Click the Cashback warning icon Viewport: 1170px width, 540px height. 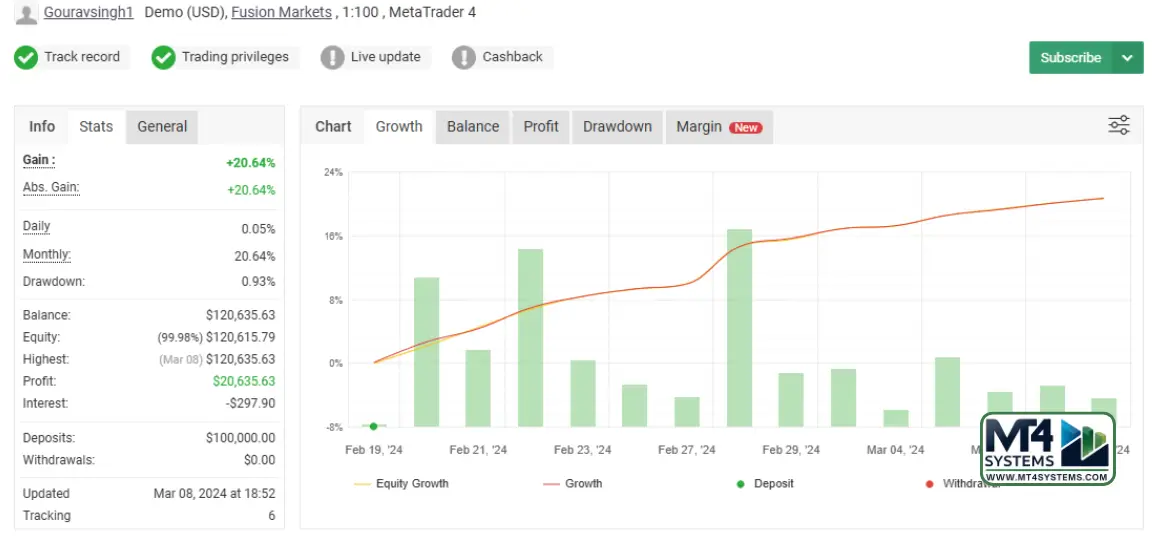coord(463,57)
